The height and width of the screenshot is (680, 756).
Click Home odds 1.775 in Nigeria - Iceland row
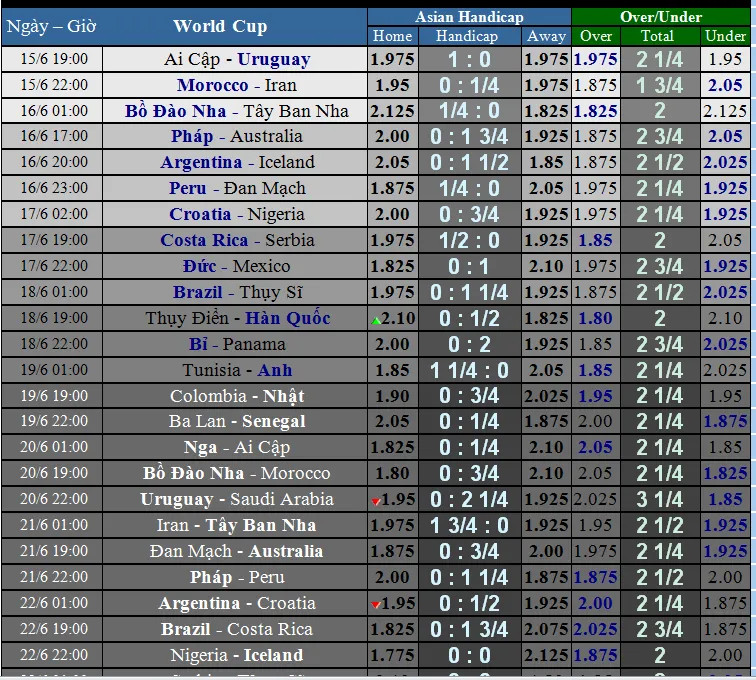392,656
